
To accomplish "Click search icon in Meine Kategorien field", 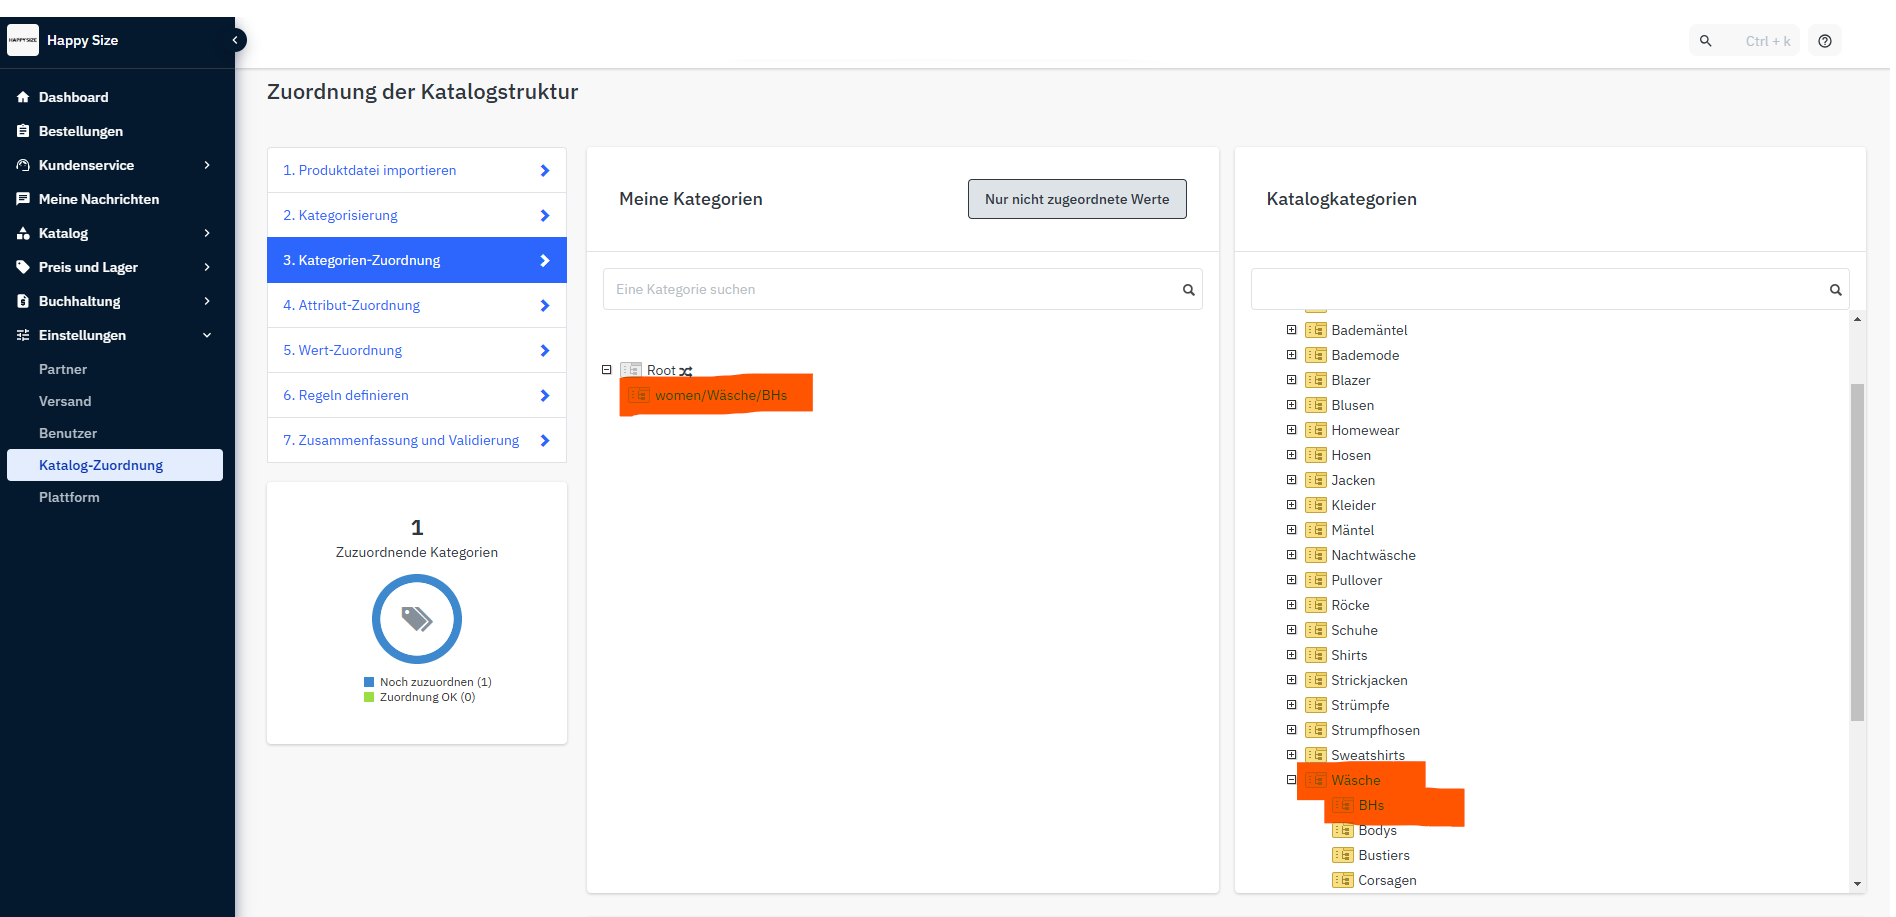I will click(1188, 290).
